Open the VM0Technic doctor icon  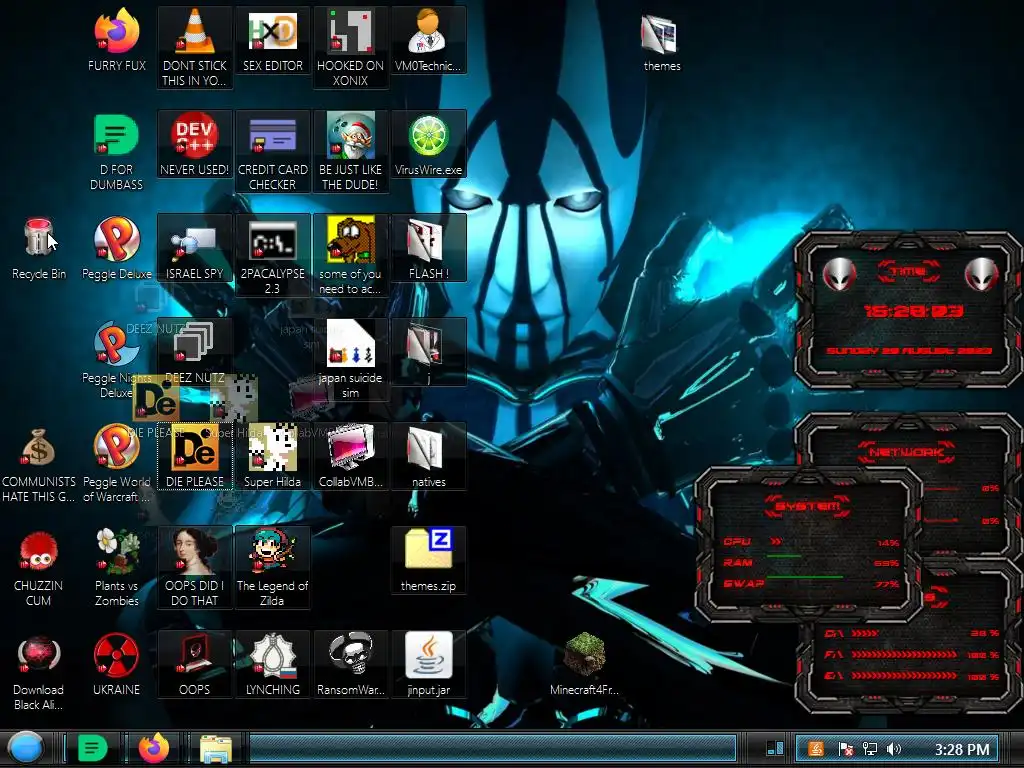pyautogui.click(x=428, y=31)
